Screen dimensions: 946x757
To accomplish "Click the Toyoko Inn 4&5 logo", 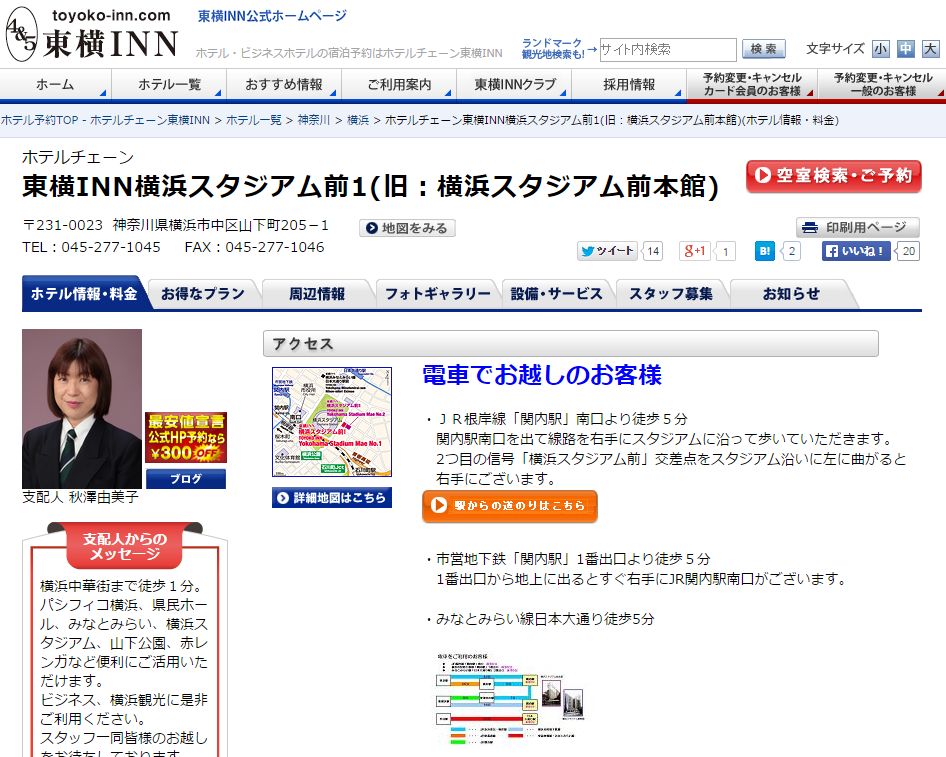I will (92, 35).
